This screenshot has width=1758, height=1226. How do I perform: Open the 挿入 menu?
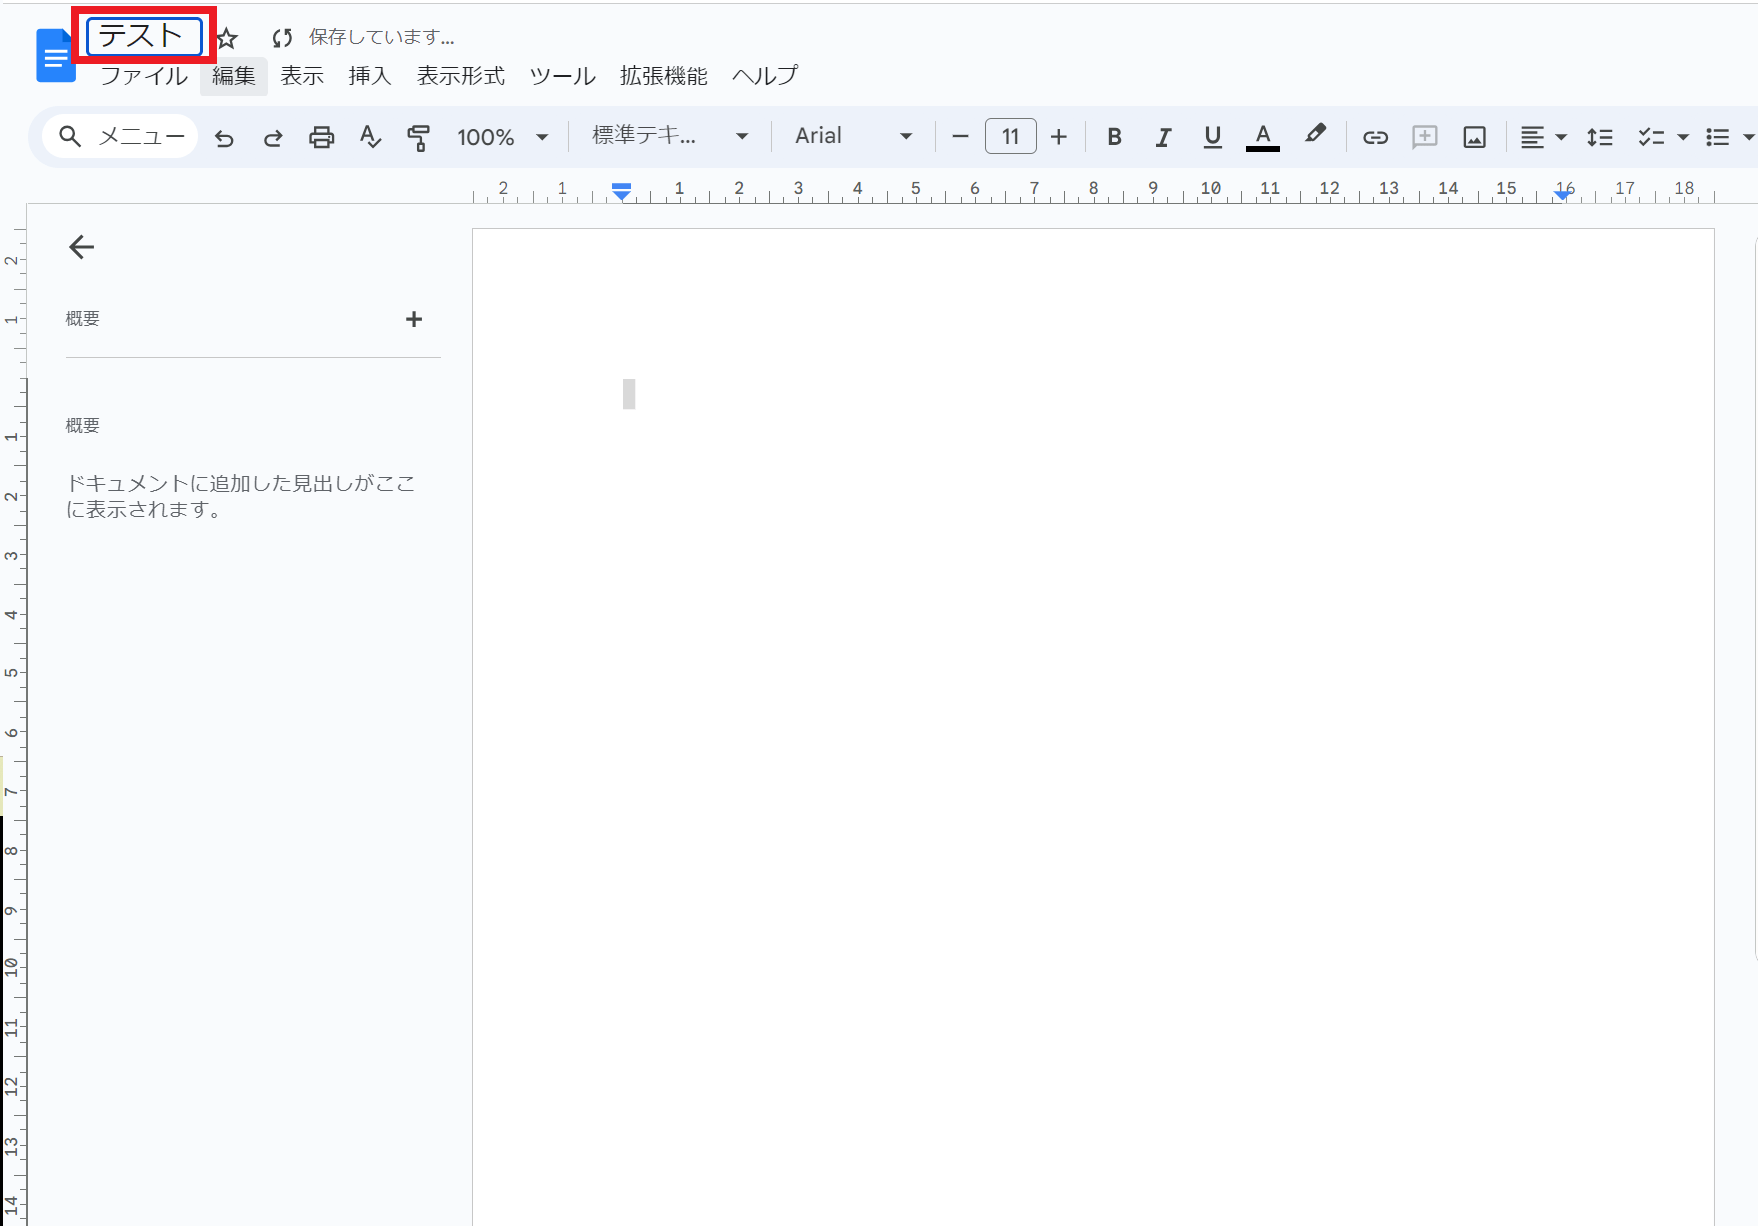369,76
